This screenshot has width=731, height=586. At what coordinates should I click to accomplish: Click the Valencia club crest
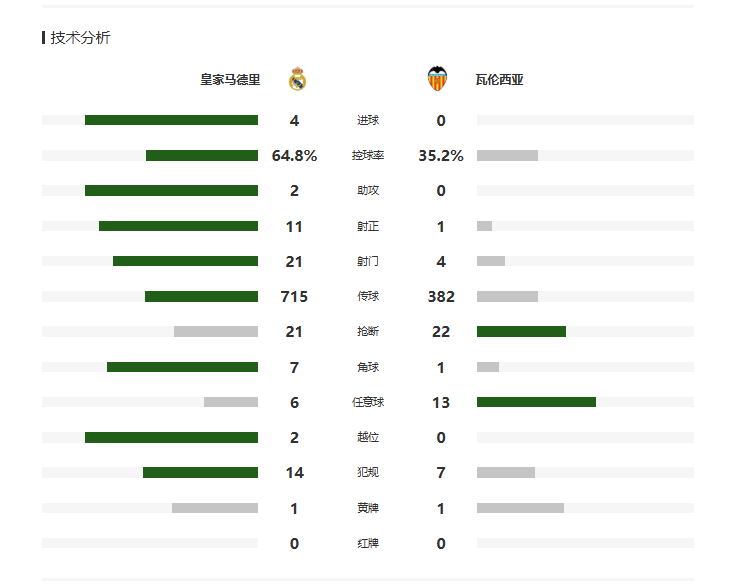437,79
